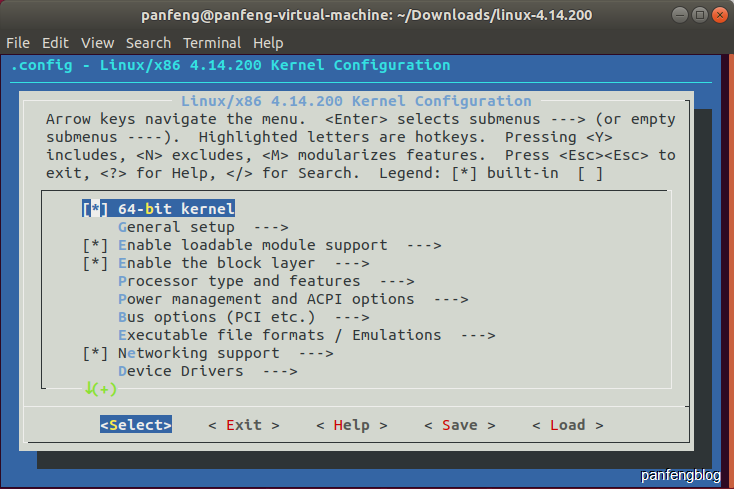The image size is (734, 489).
Task: Click the Select button
Action: point(136,424)
